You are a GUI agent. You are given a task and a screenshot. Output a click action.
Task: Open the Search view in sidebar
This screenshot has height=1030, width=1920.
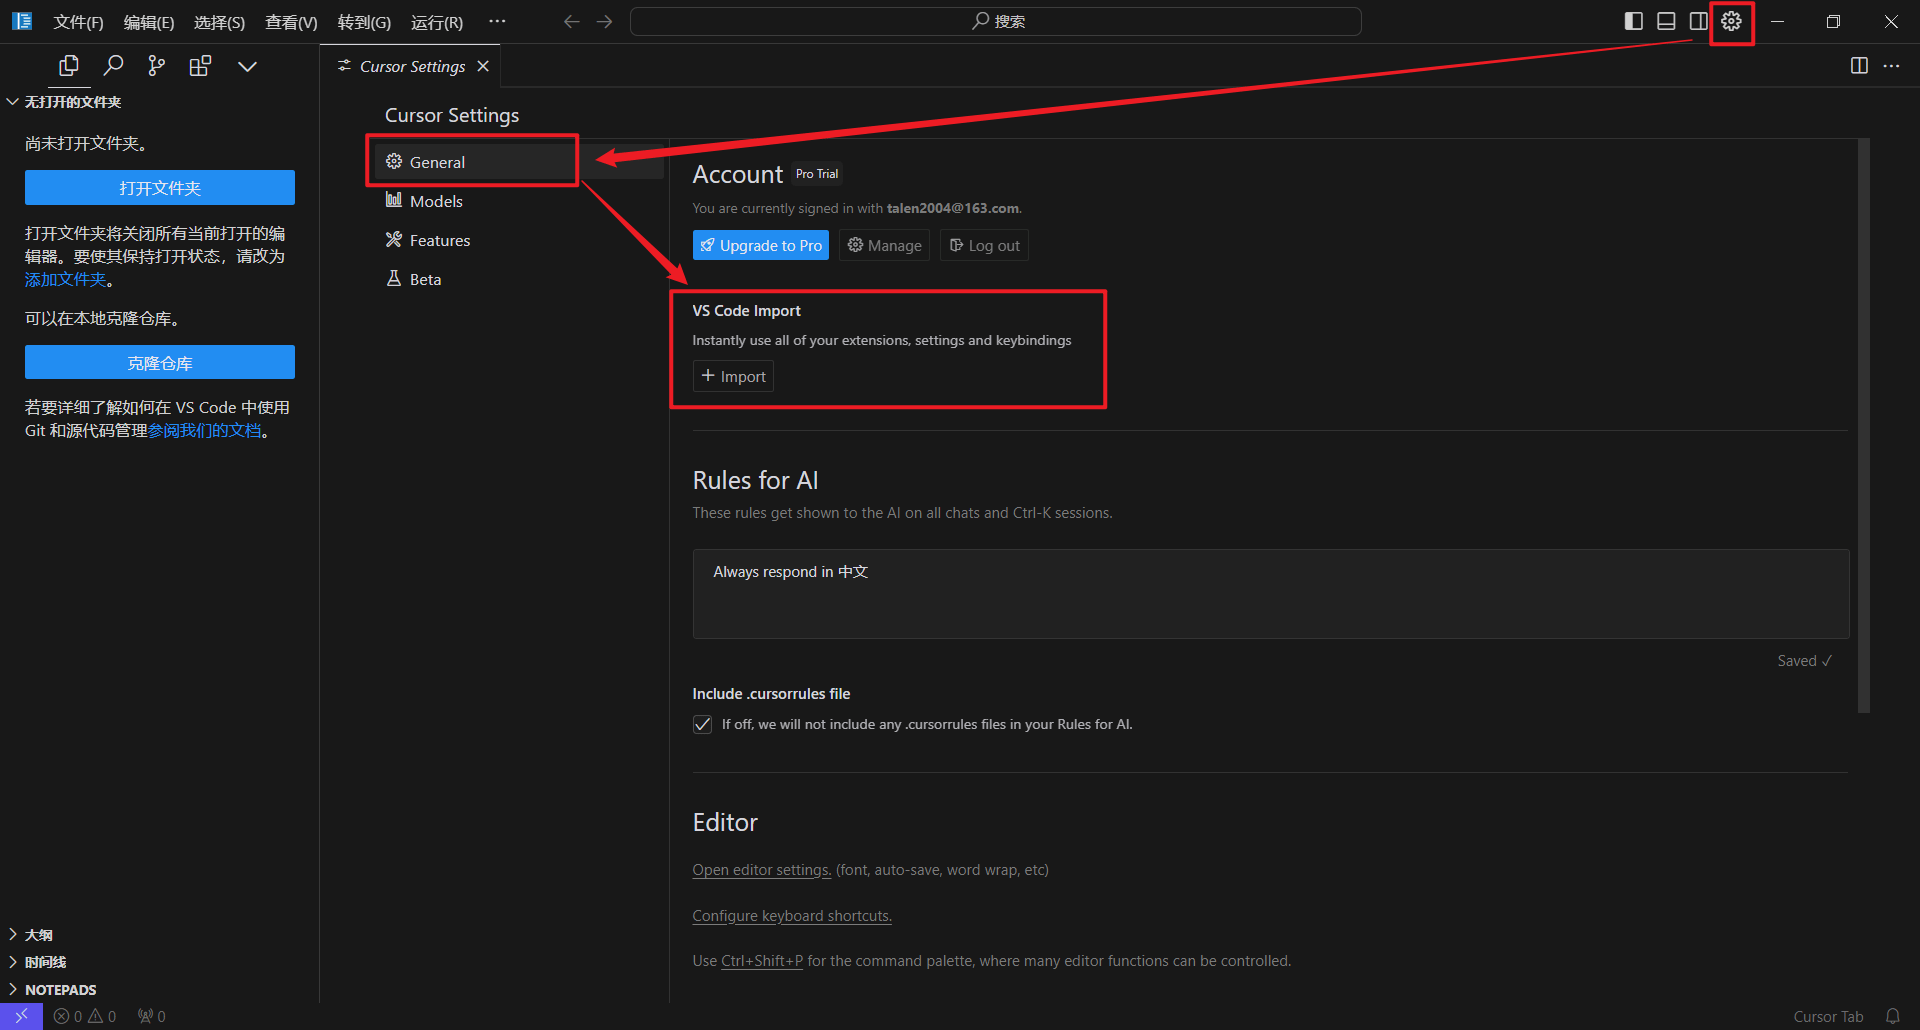pyautogui.click(x=113, y=66)
